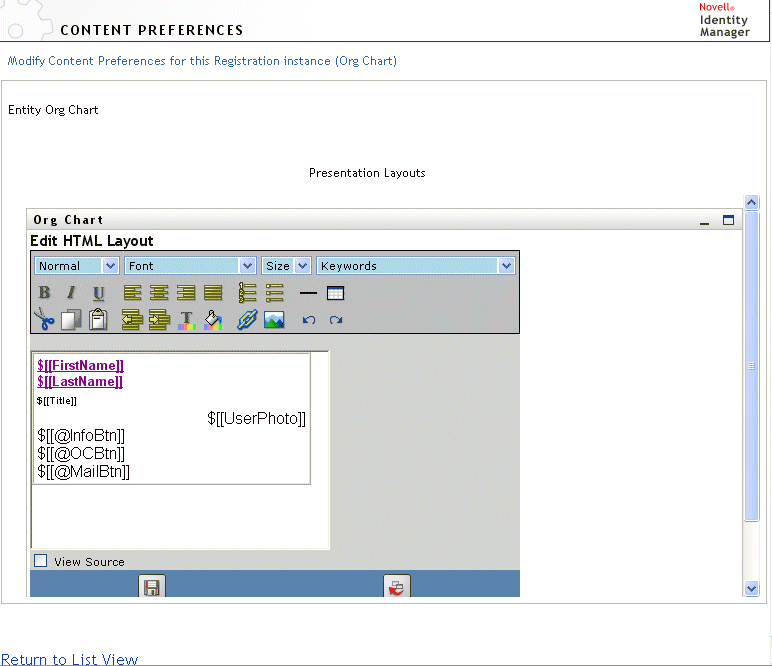Align text right icon

coord(186,293)
